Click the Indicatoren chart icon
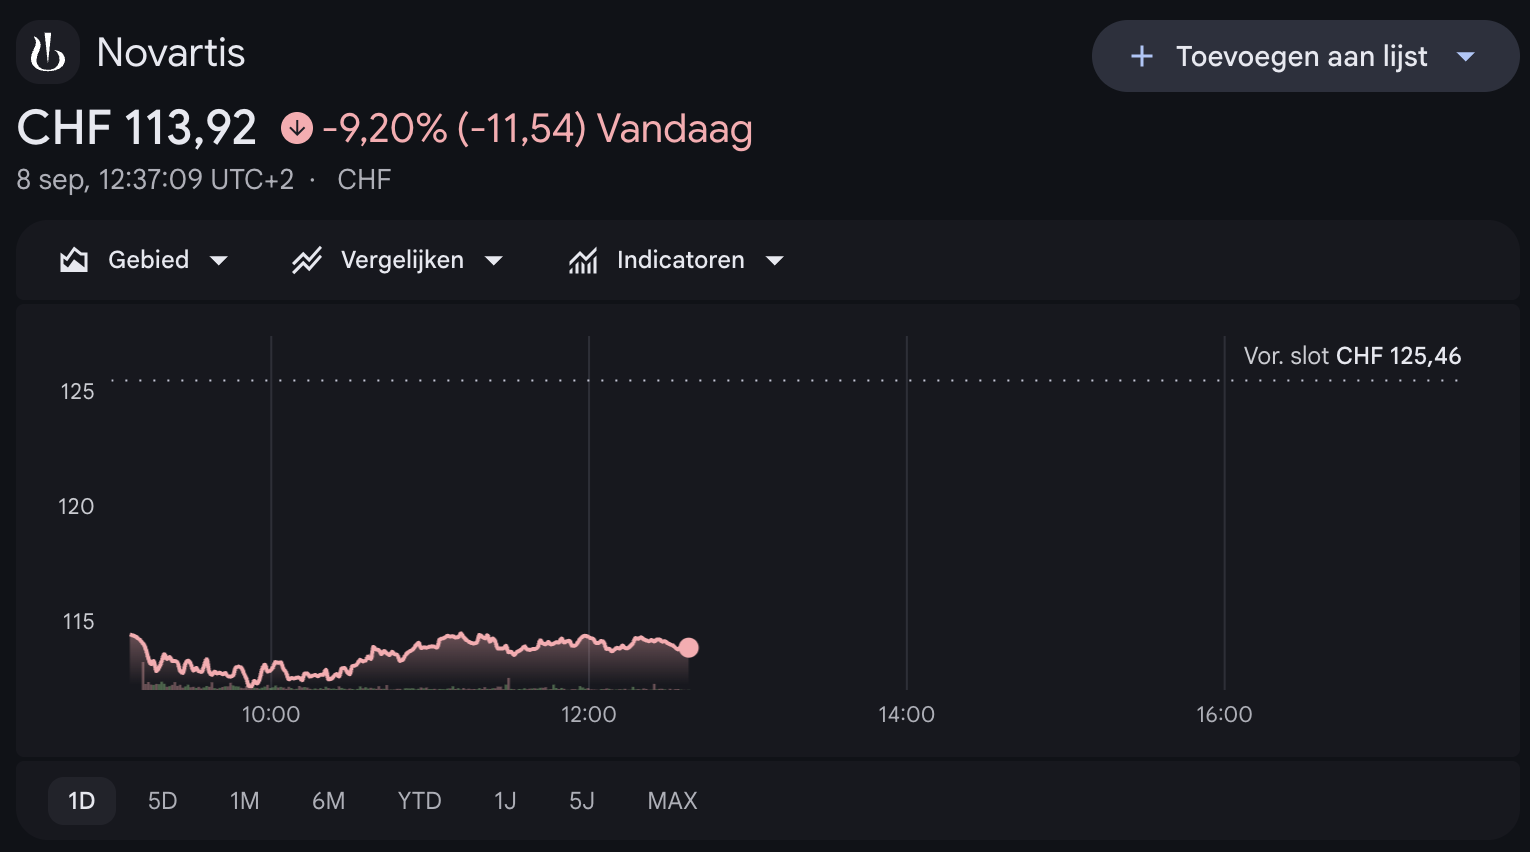This screenshot has height=852, width=1530. click(x=583, y=260)
